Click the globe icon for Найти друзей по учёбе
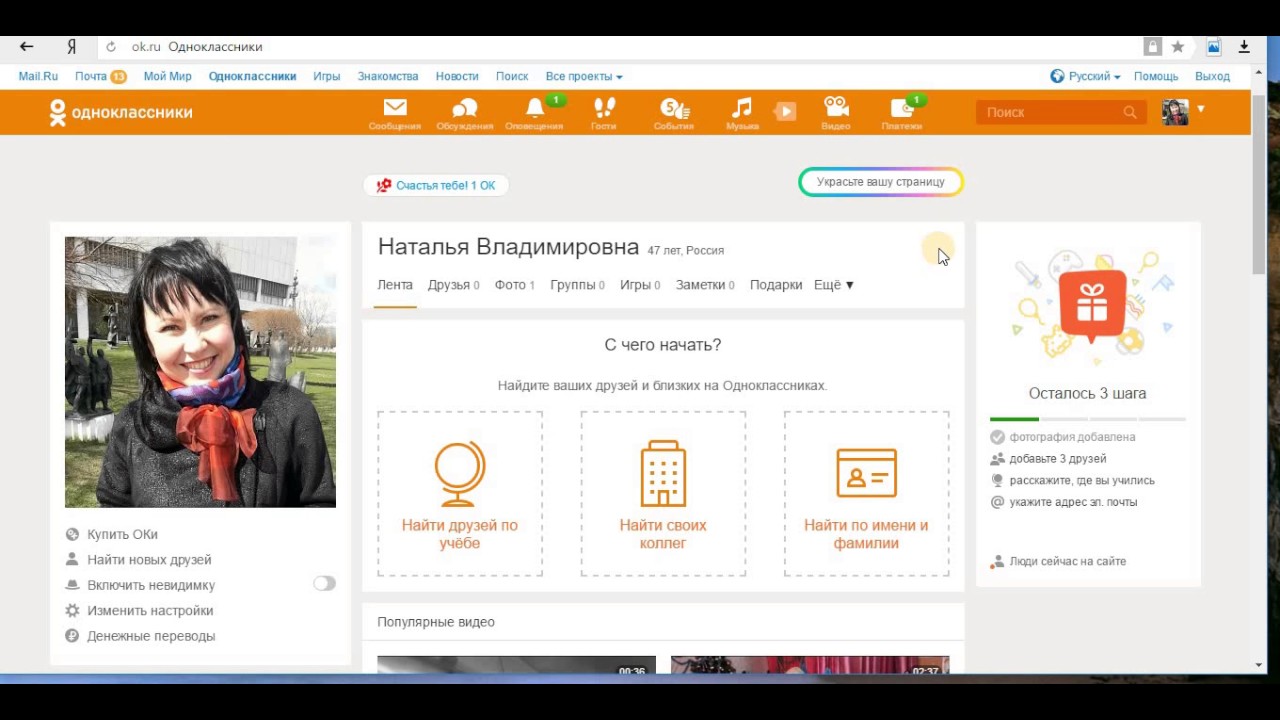Image resolution: width=1280 pixels, height=720 pixels. [460, 474]
